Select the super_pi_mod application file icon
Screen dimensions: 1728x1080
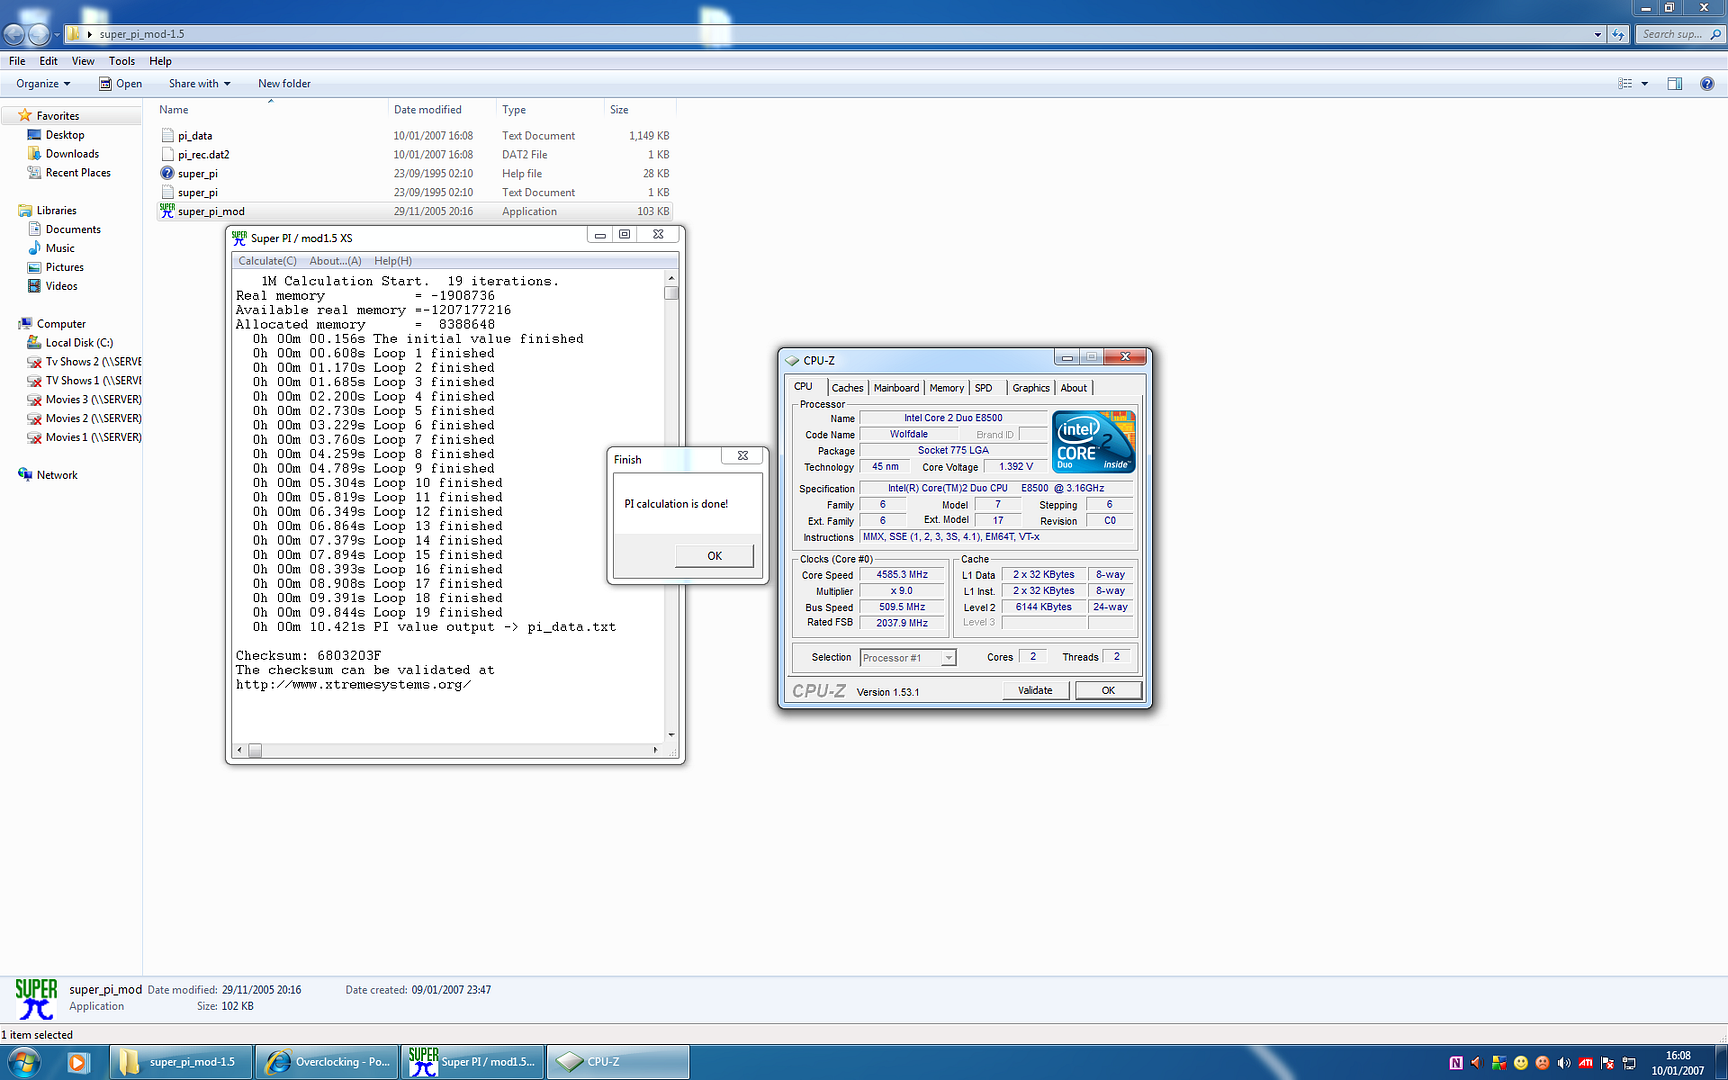(x=167, y=211)
